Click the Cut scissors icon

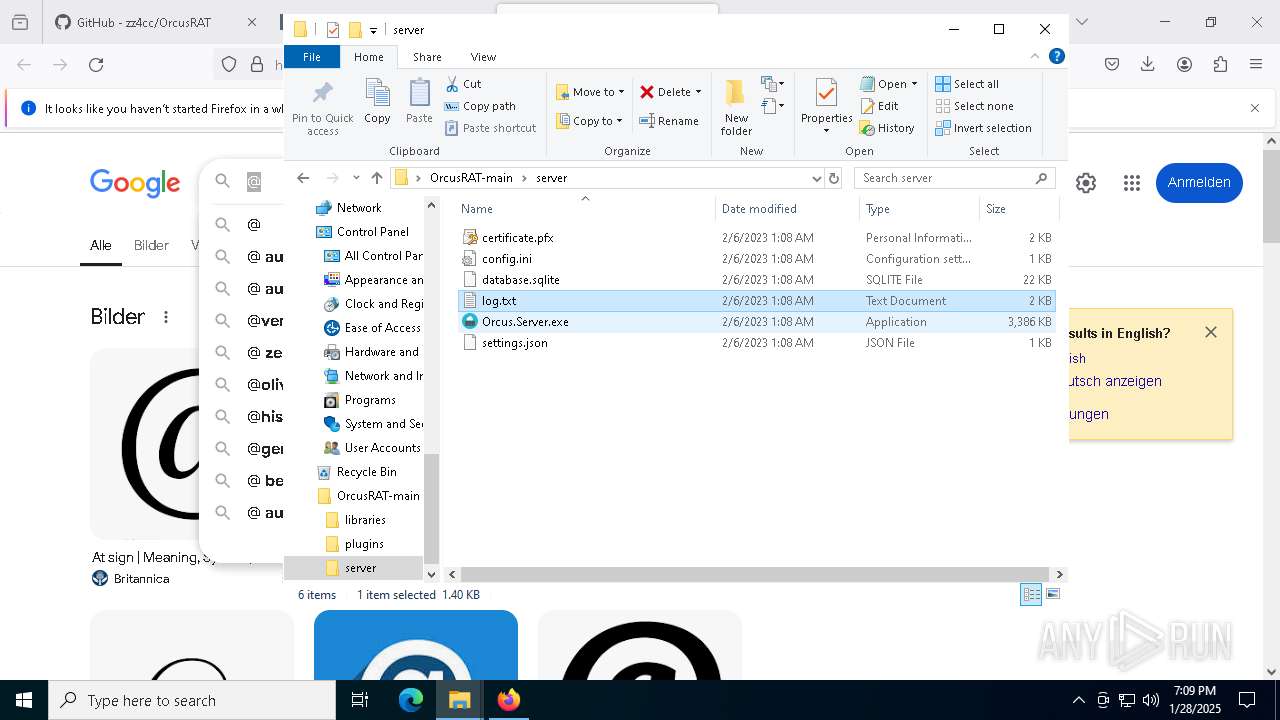point(452,84)
